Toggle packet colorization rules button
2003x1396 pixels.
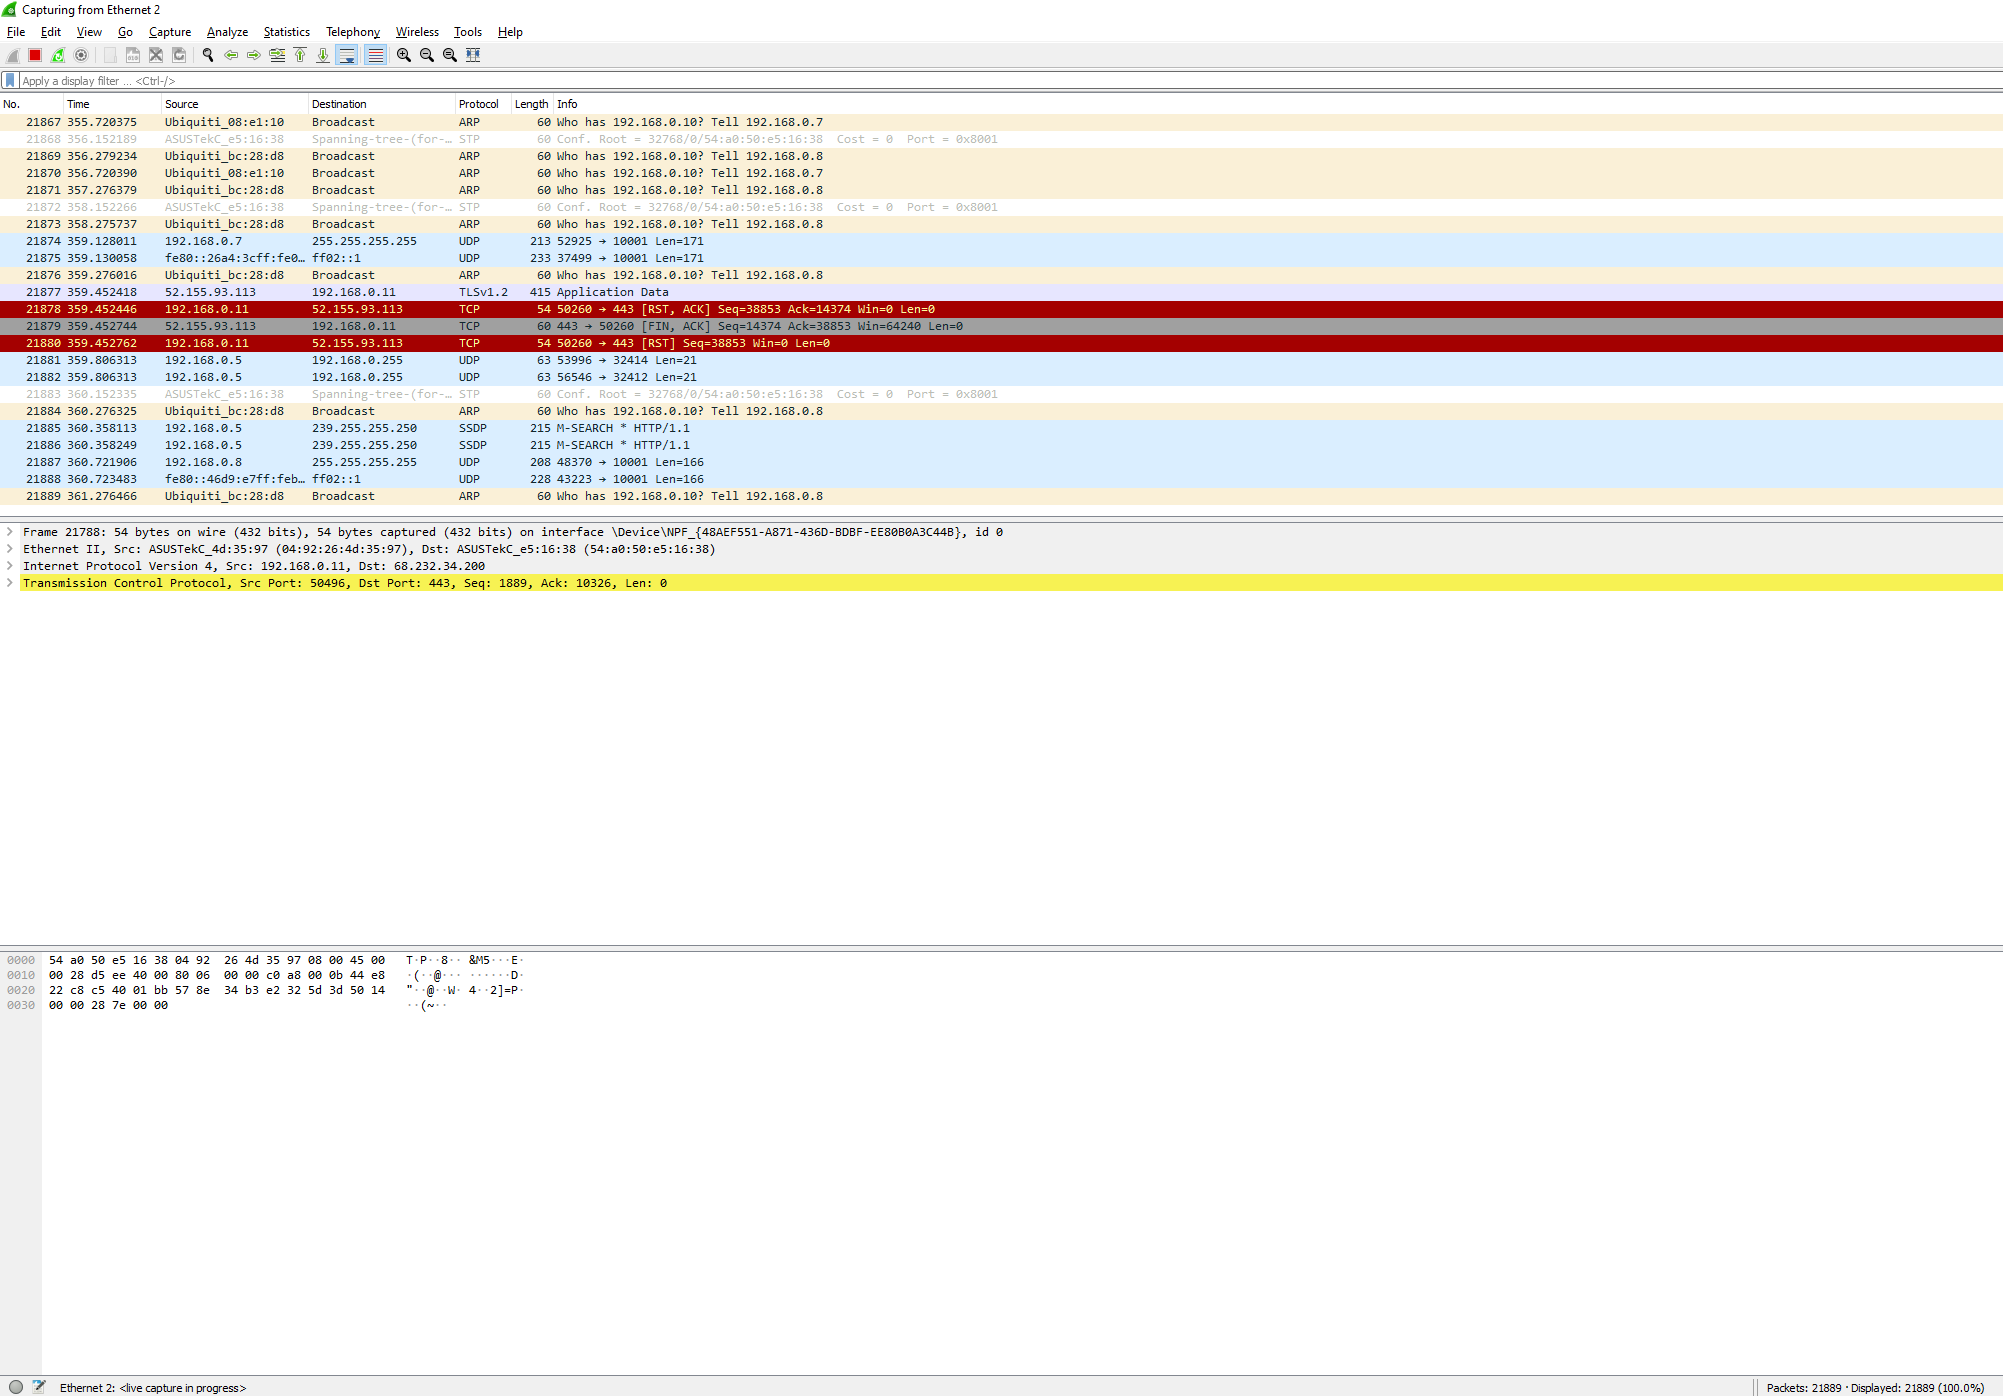tap(375, 55)
